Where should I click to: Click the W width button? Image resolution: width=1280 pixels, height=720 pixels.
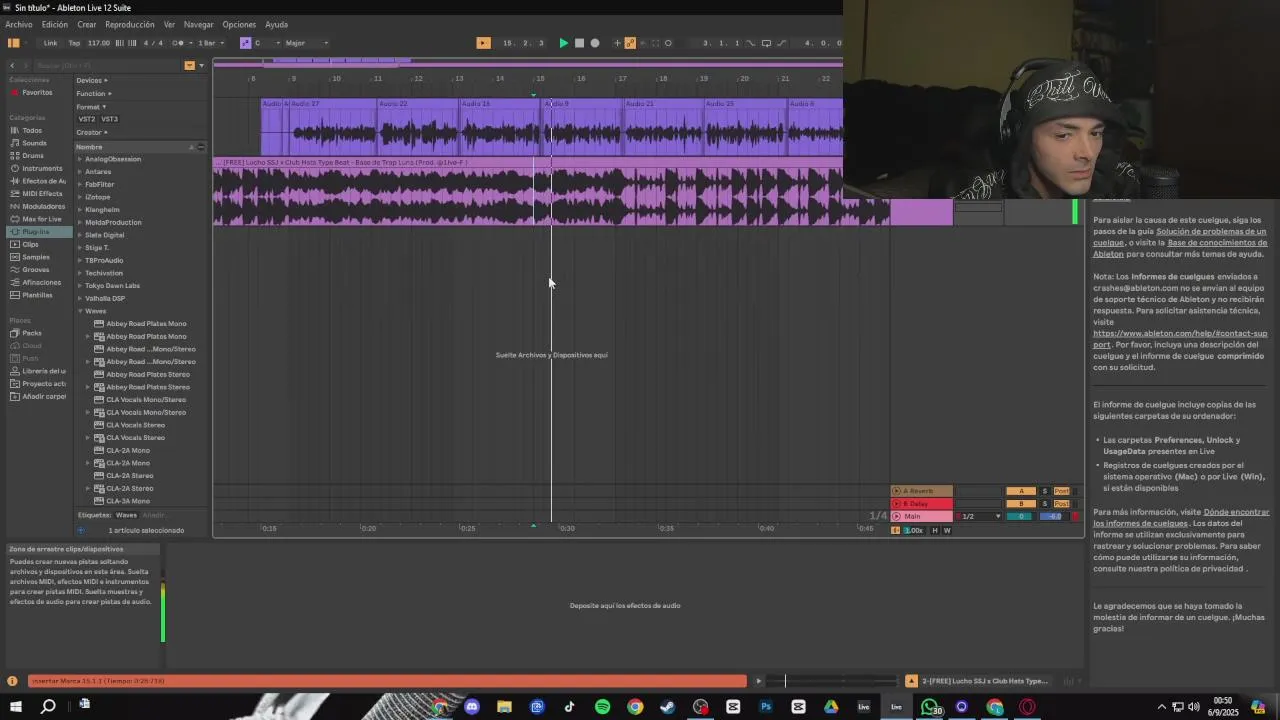[947, 530]
